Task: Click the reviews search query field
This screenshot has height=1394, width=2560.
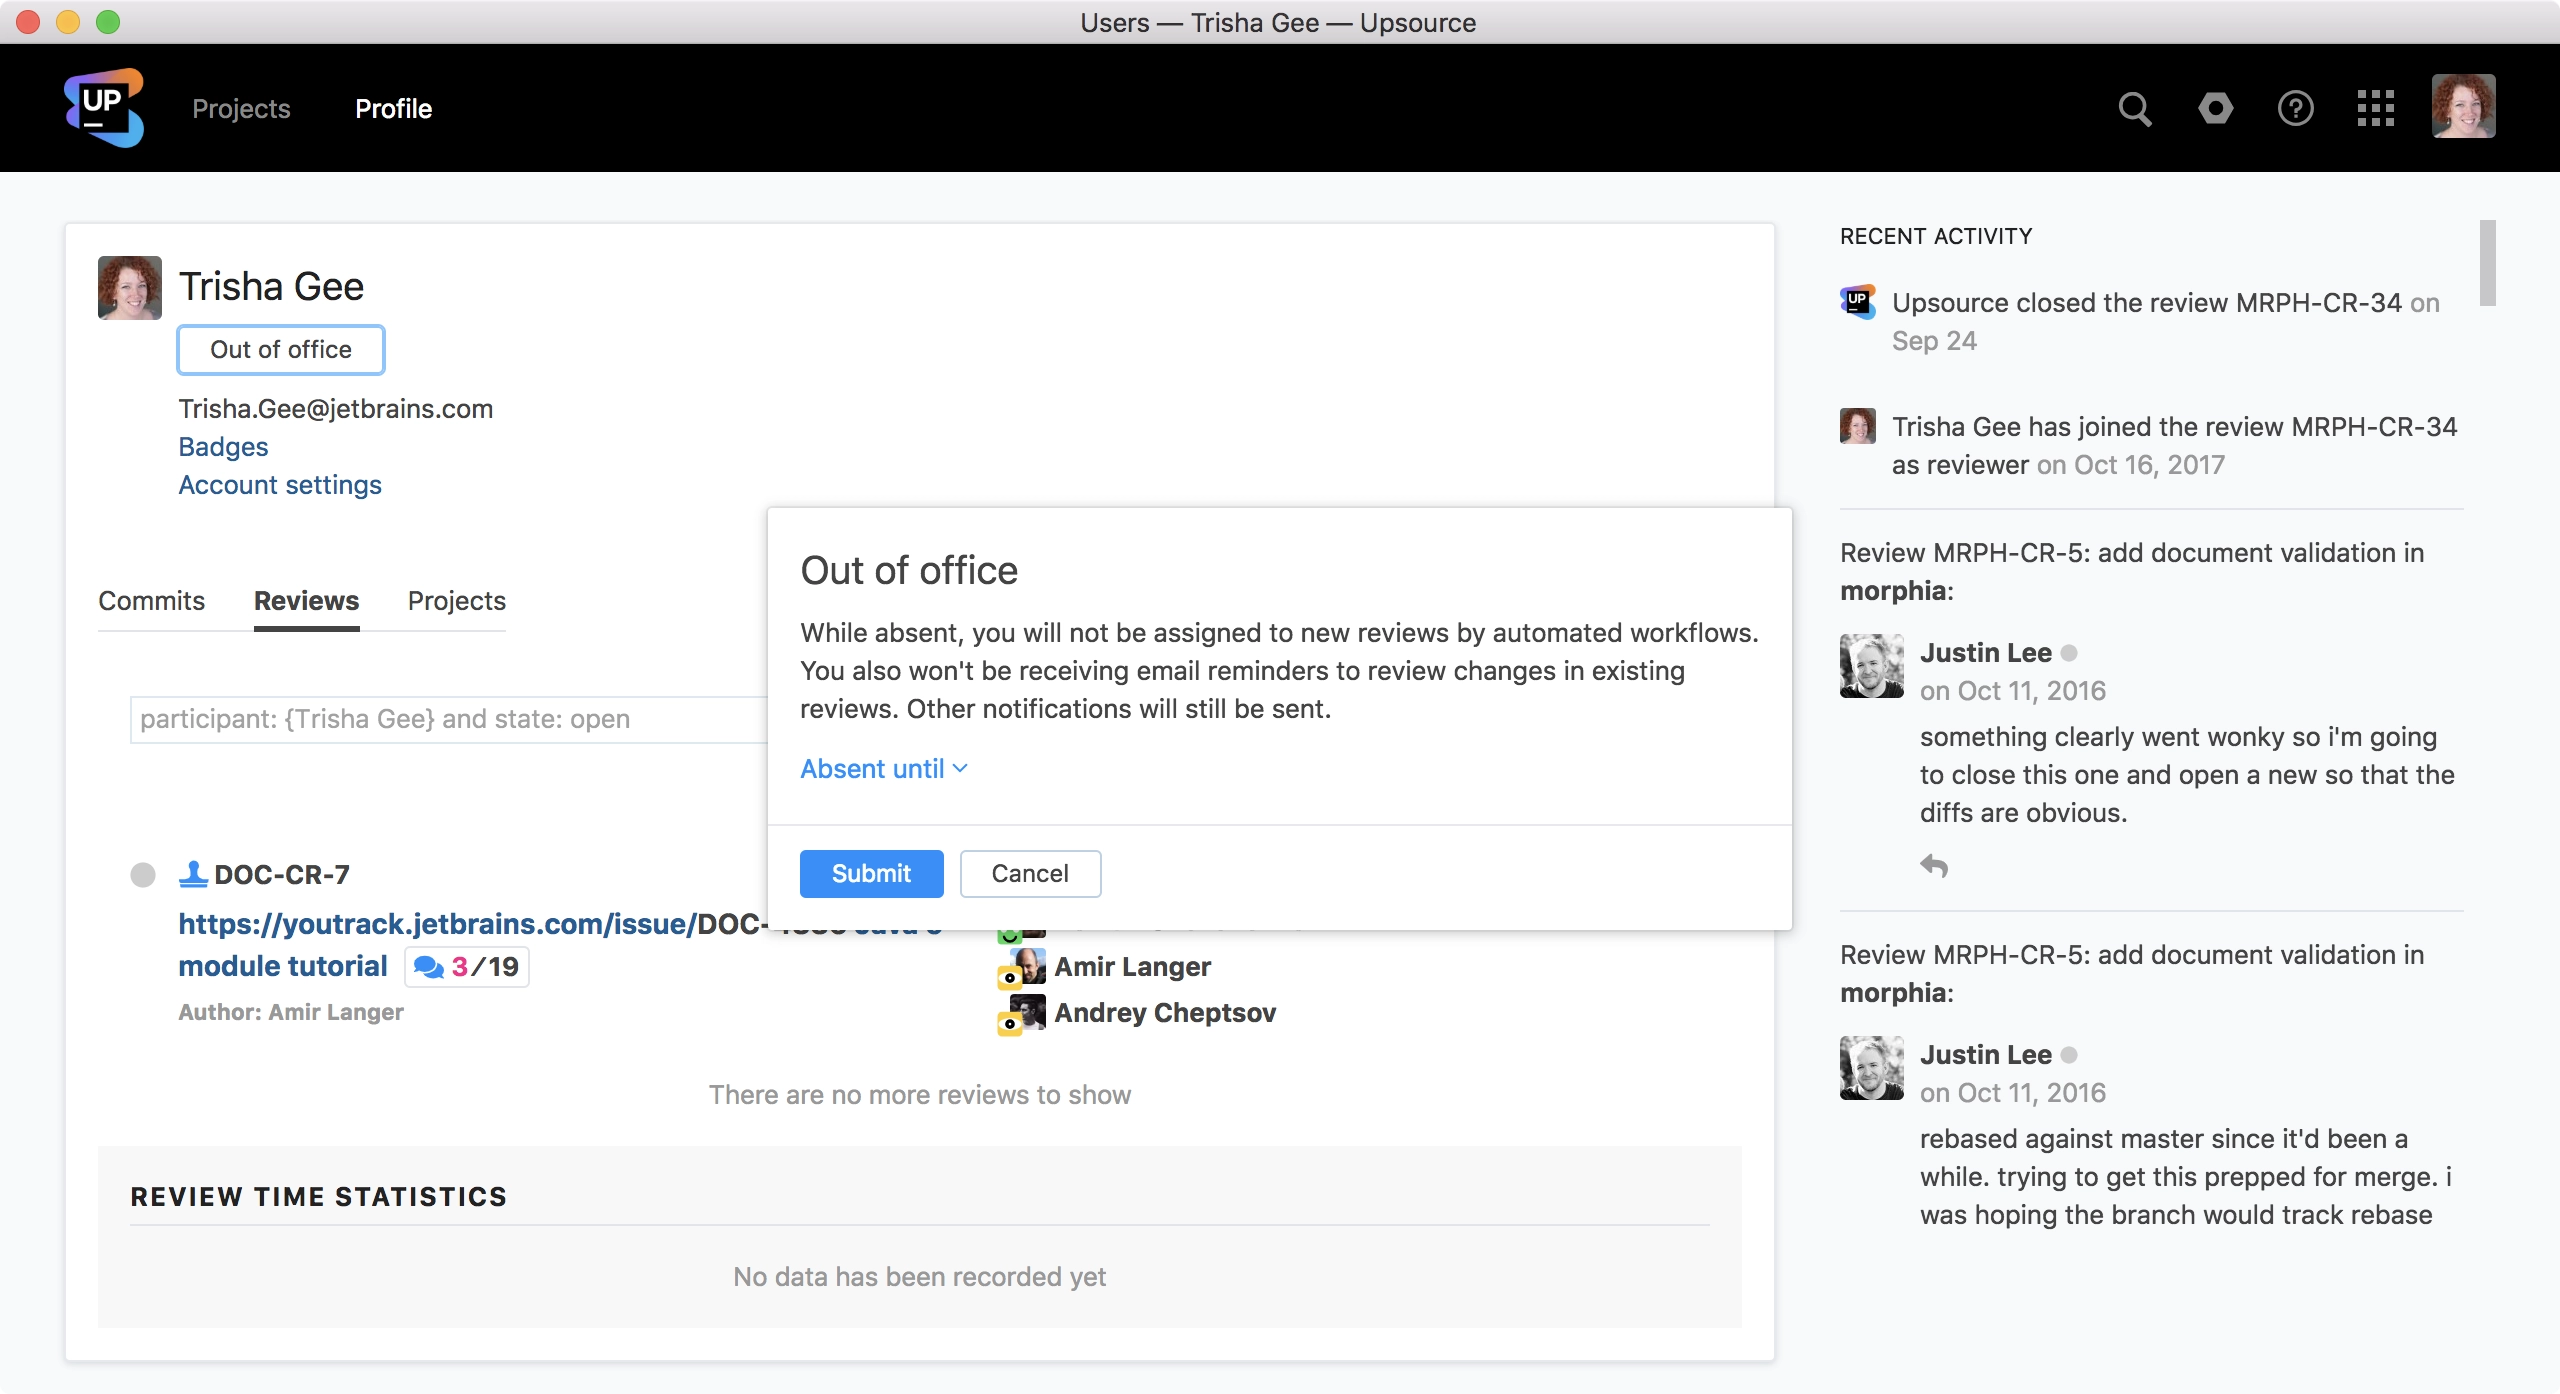Action: point(449,720)
